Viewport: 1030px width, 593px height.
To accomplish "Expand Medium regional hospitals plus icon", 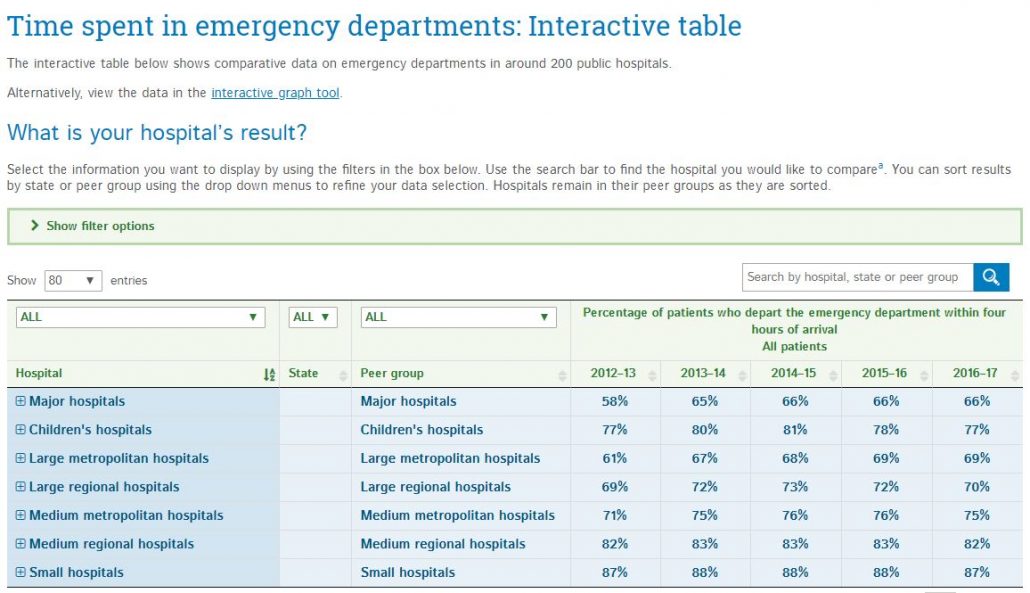I will (21, 544).
